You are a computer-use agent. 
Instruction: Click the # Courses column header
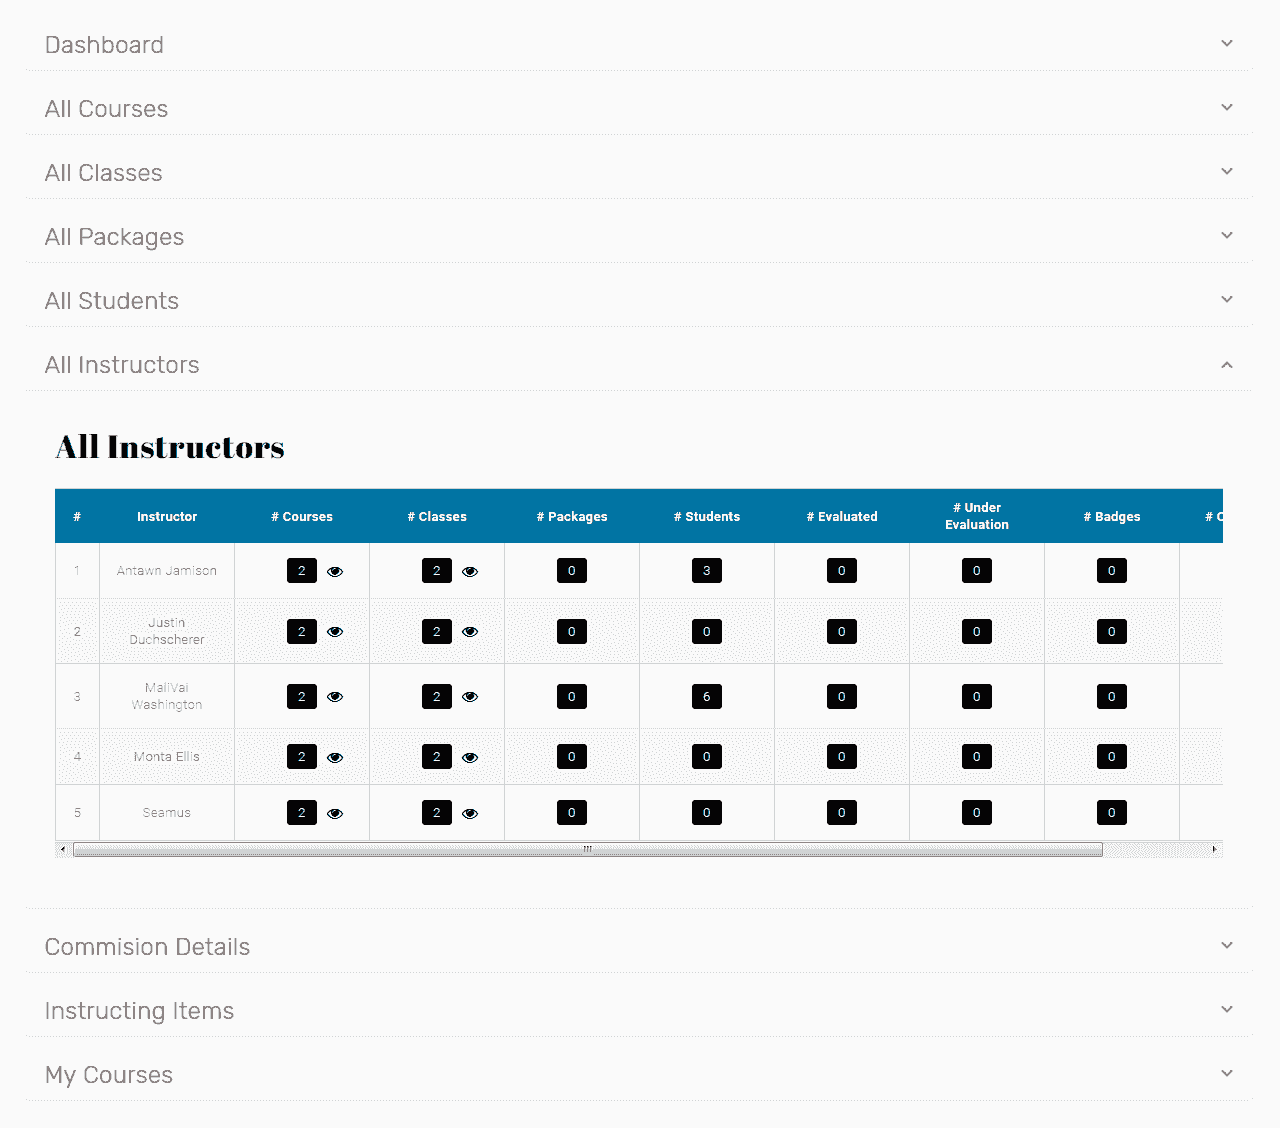pyautogui.click(x=302, y=517)
